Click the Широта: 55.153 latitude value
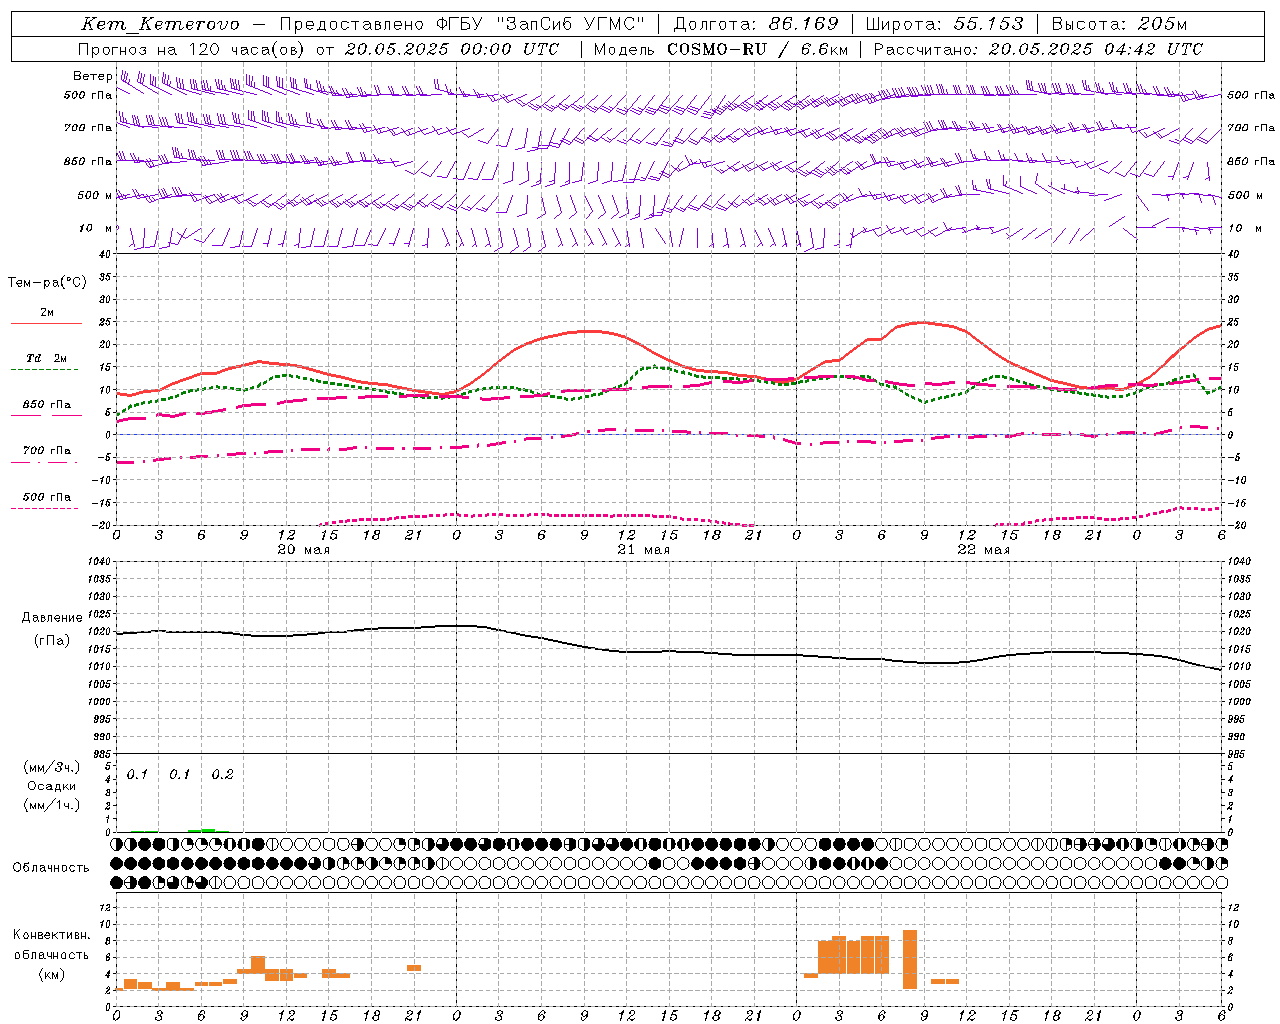 (945, 24)
